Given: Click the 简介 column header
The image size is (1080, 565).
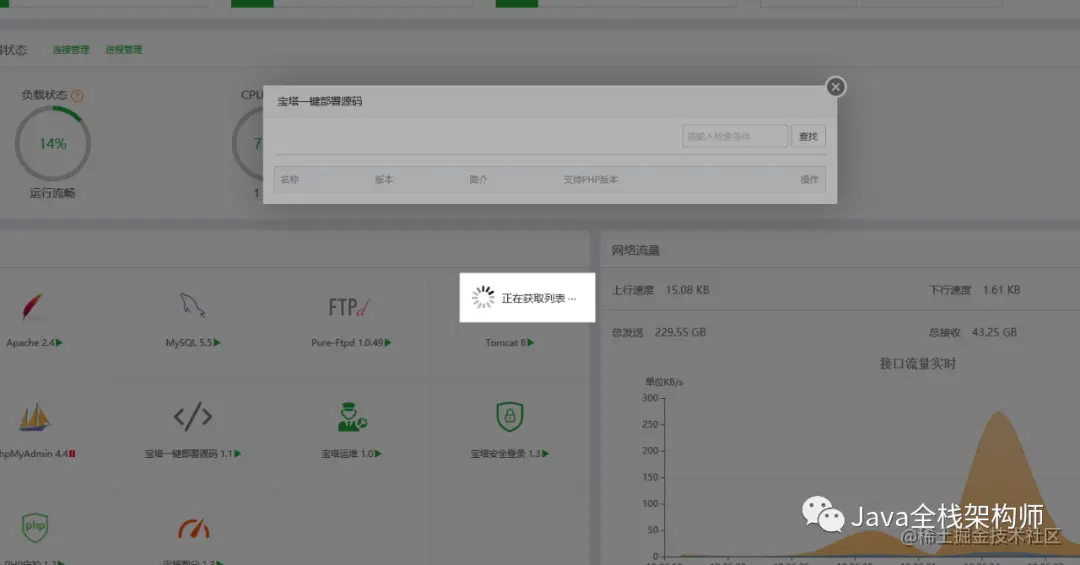Looking at the screenshot, I should [478, 179].
